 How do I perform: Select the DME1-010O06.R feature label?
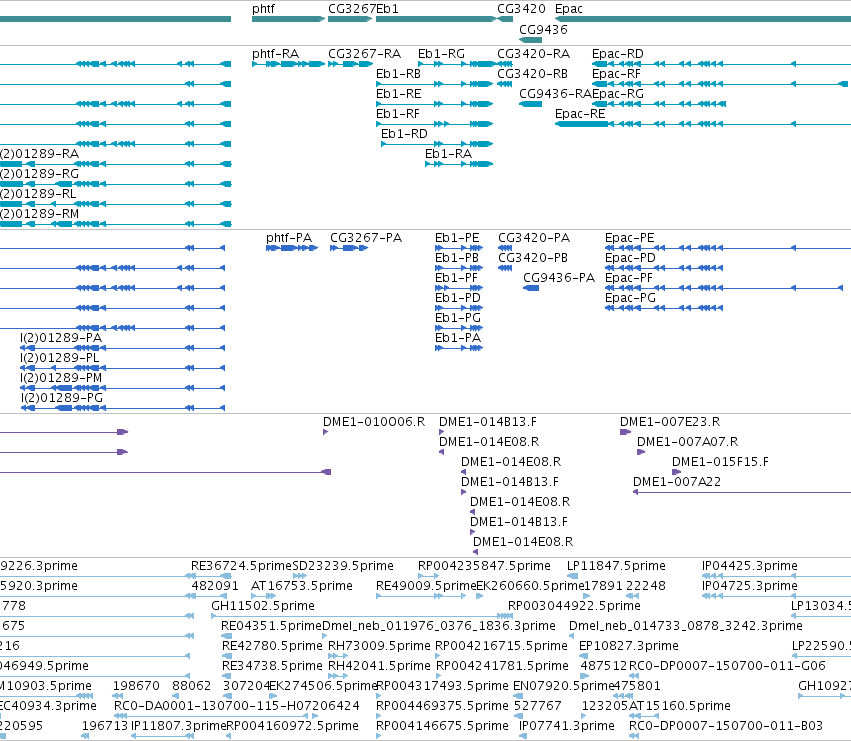coord(374,422)
